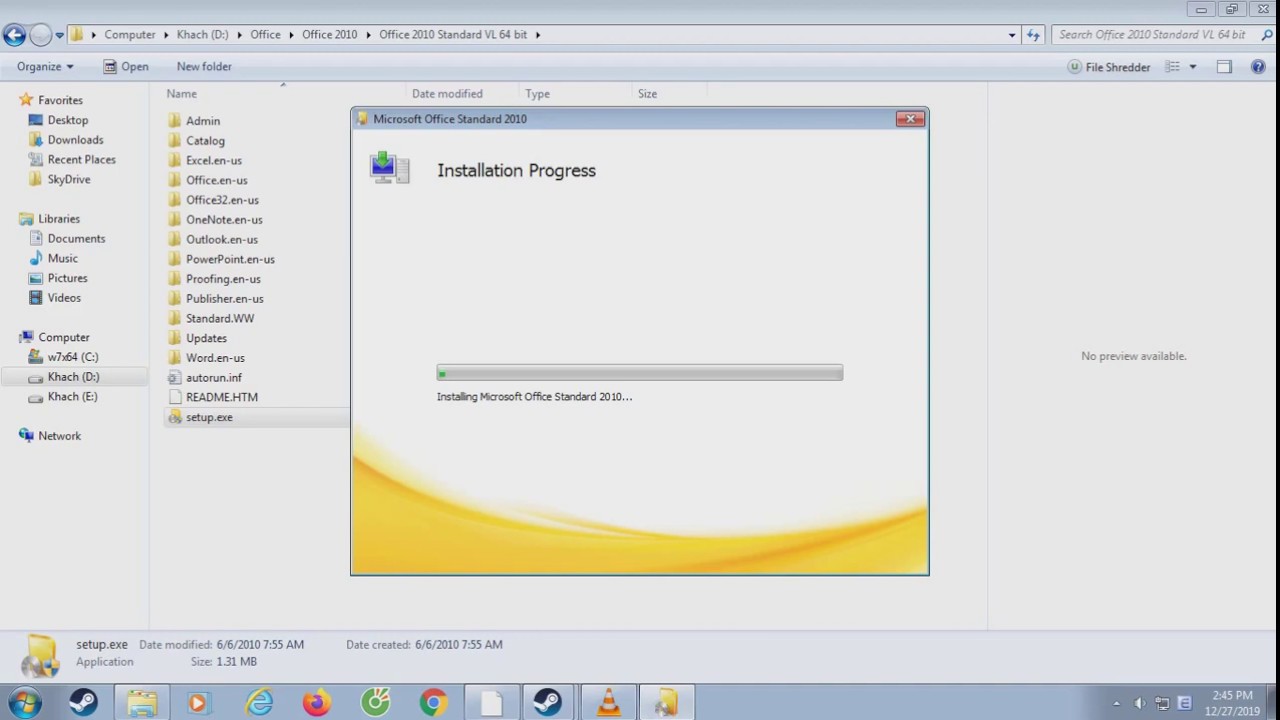Select the Khach (E:) drive

click(x=72, y=397)
